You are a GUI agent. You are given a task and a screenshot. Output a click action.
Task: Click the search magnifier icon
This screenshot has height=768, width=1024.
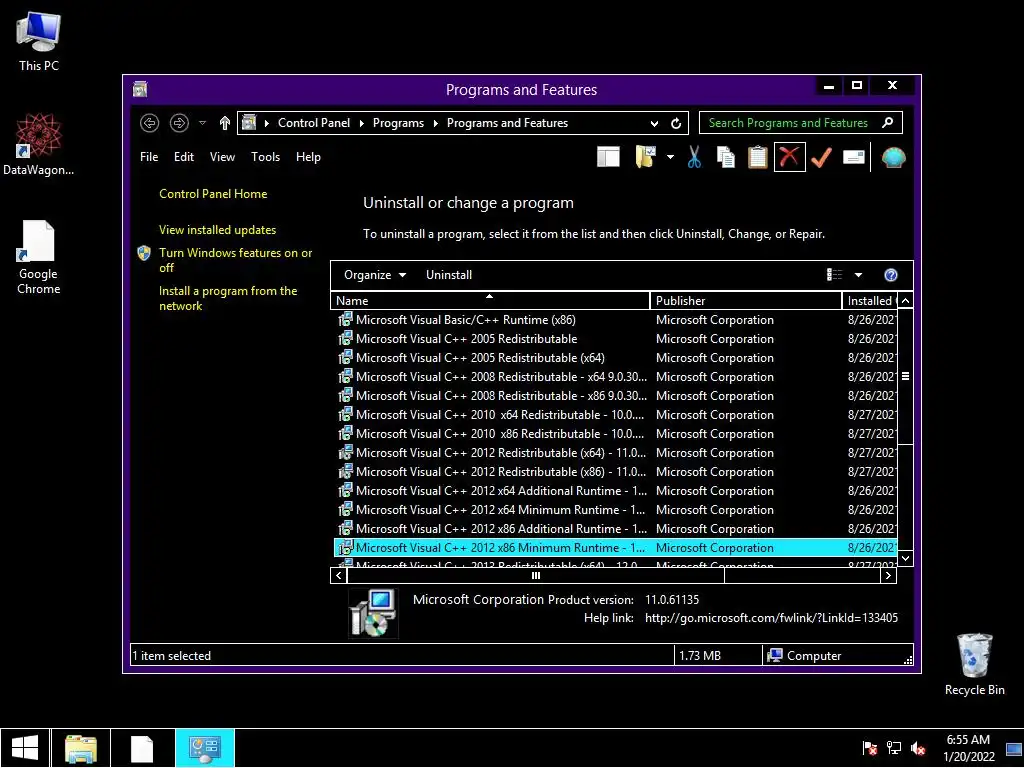(888, 122)
